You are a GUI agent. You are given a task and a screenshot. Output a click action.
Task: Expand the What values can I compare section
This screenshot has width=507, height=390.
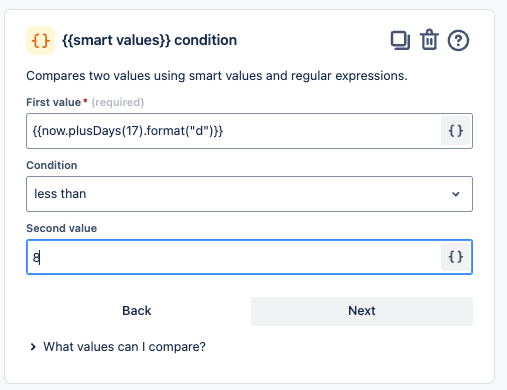118,347
